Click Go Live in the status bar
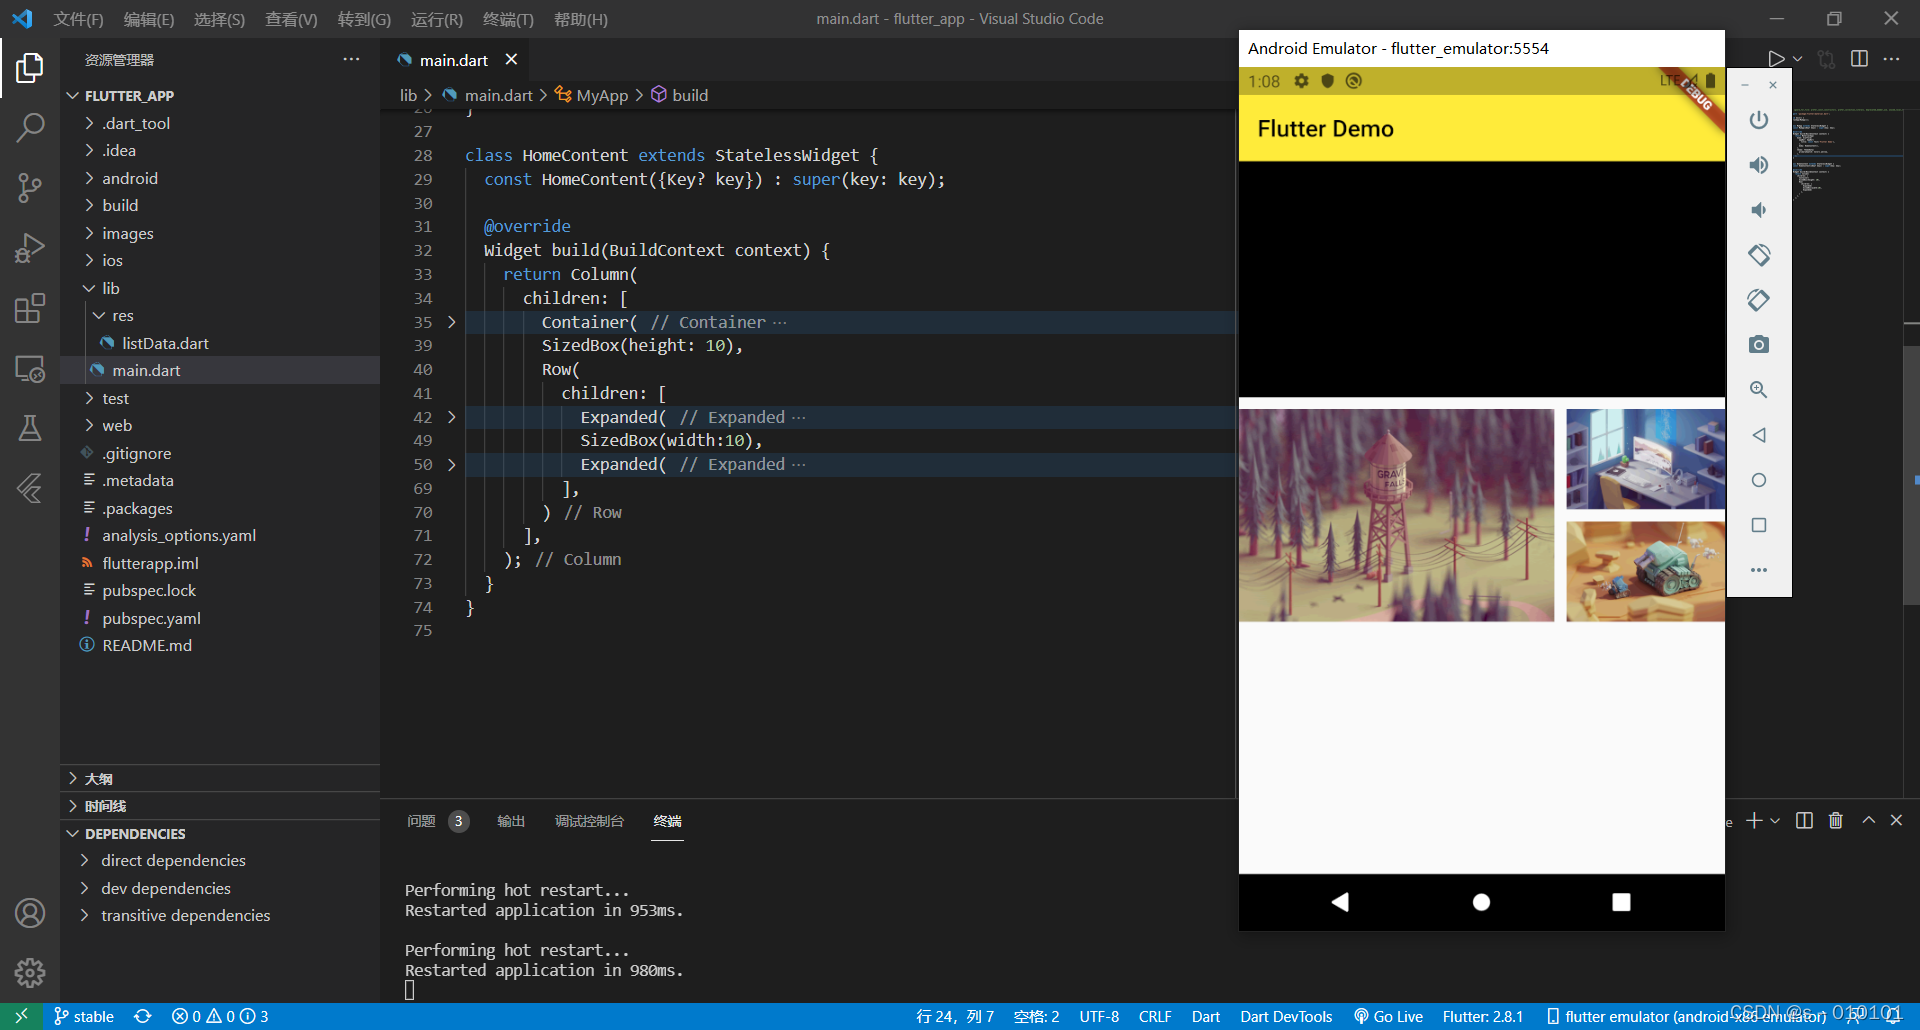Screen dimensions: 1920x1030 pos(1388,1016)
